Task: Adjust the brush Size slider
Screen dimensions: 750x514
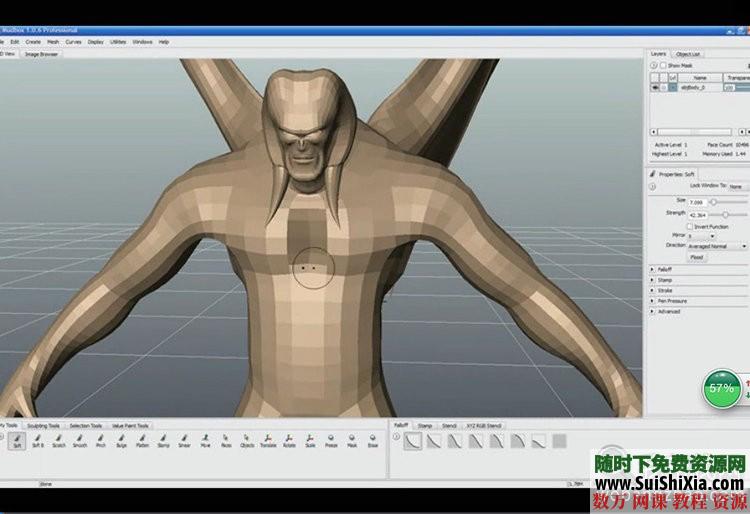Action: coord(728,202)
